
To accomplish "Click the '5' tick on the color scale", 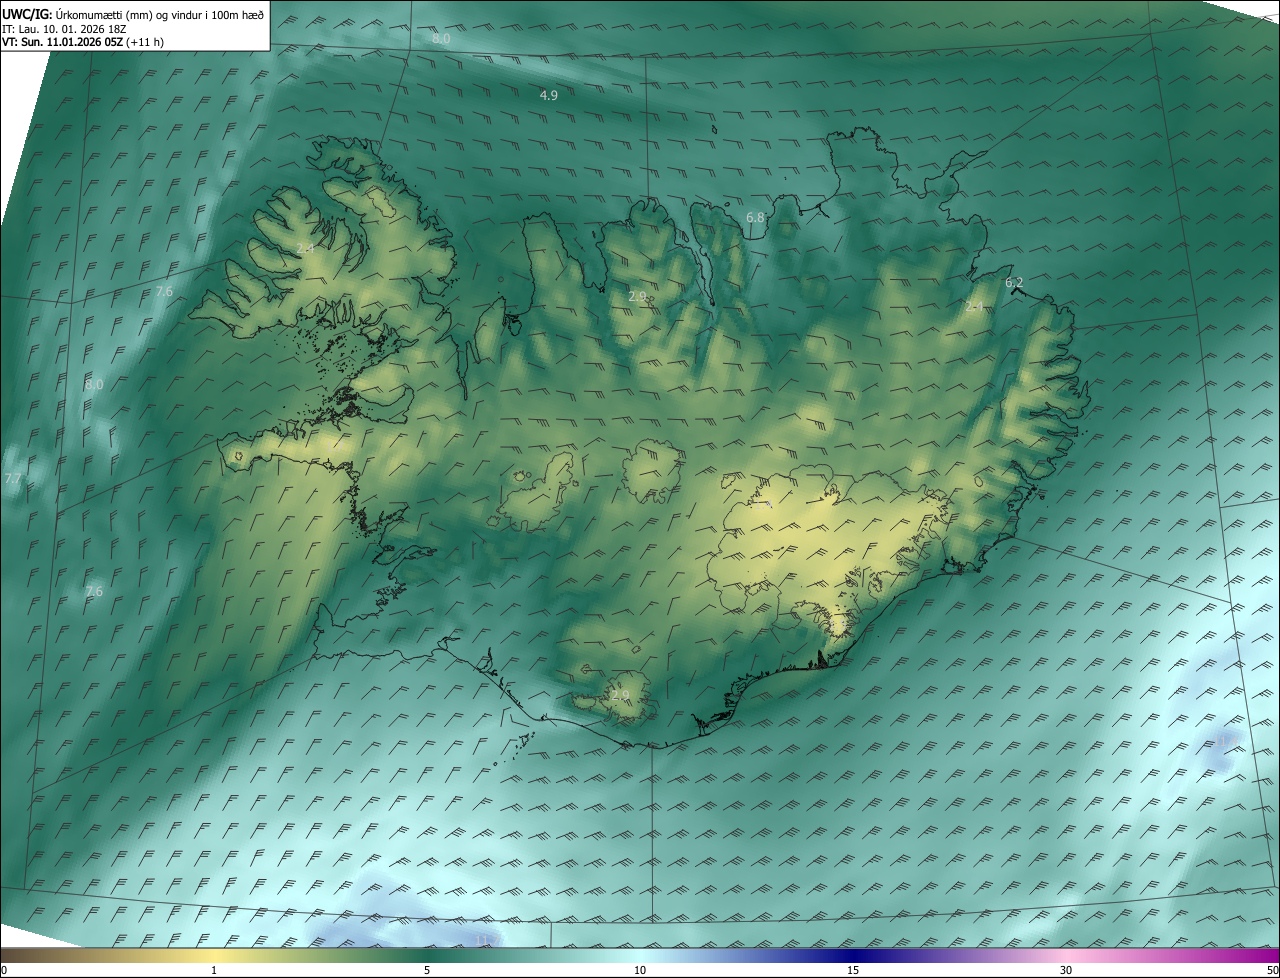I will (427, 970).
